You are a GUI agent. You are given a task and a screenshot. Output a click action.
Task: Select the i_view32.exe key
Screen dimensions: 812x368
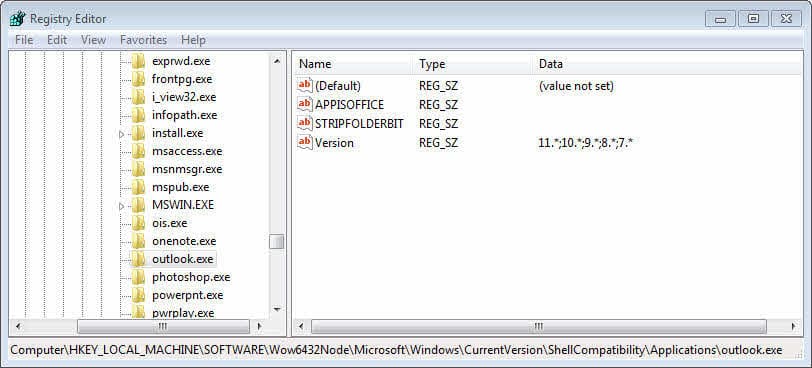pyautogui.click(x=184, y=97)
